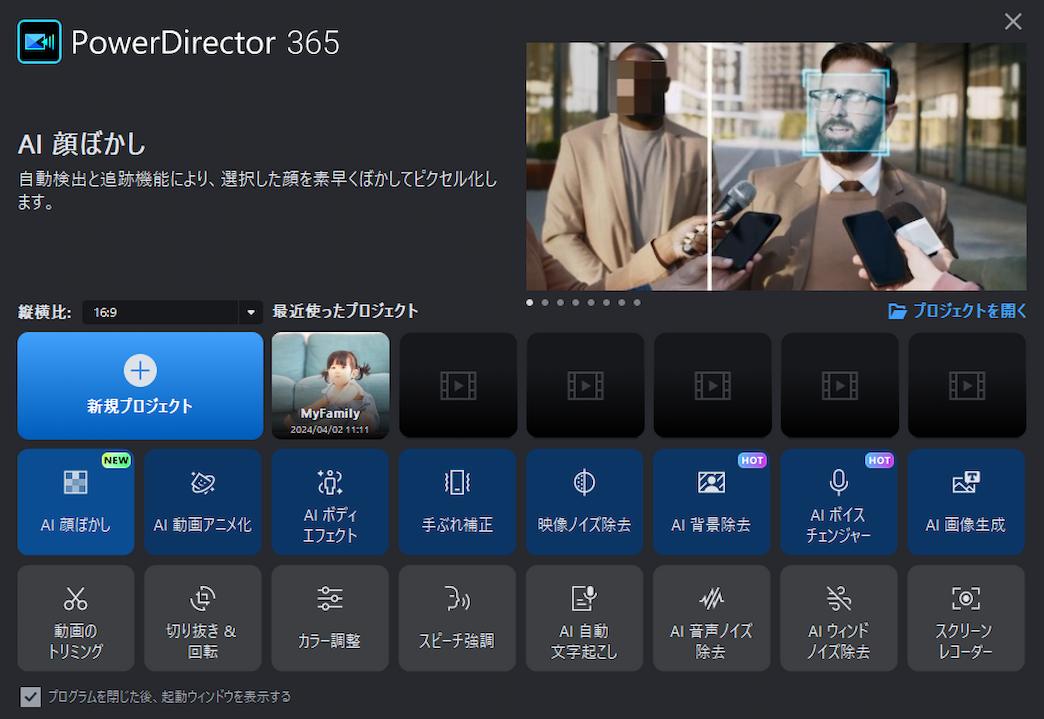The image size is (1044, 719).
Task: Open the AI 画像生成 tool
Action: (966, 502)
